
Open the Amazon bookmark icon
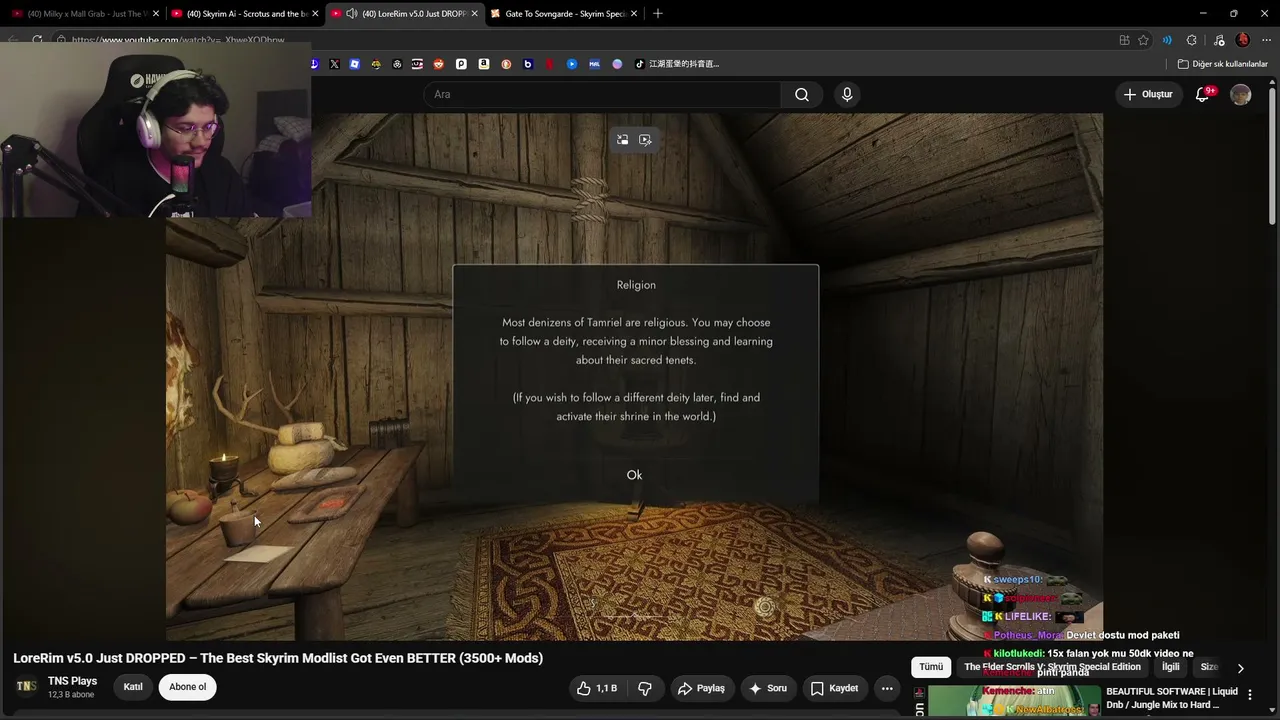tap(484, 64)
